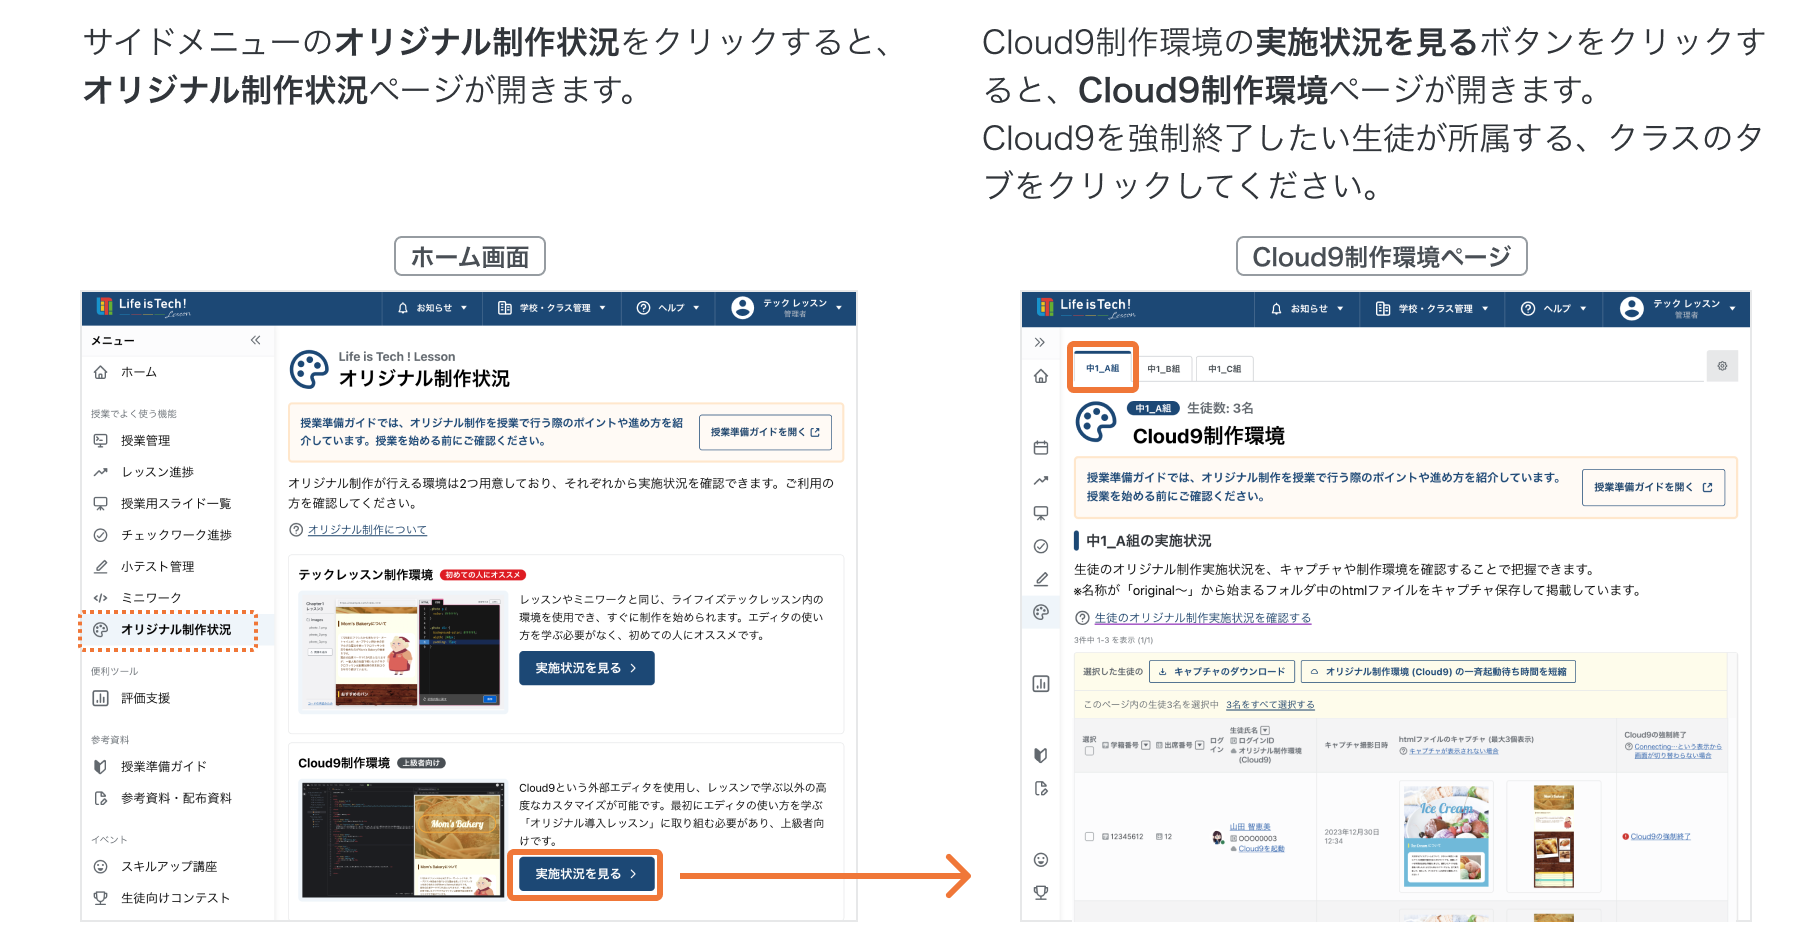
Task: Open the 学籍番号 column sort dropdown
Action: coord(1146,745)
